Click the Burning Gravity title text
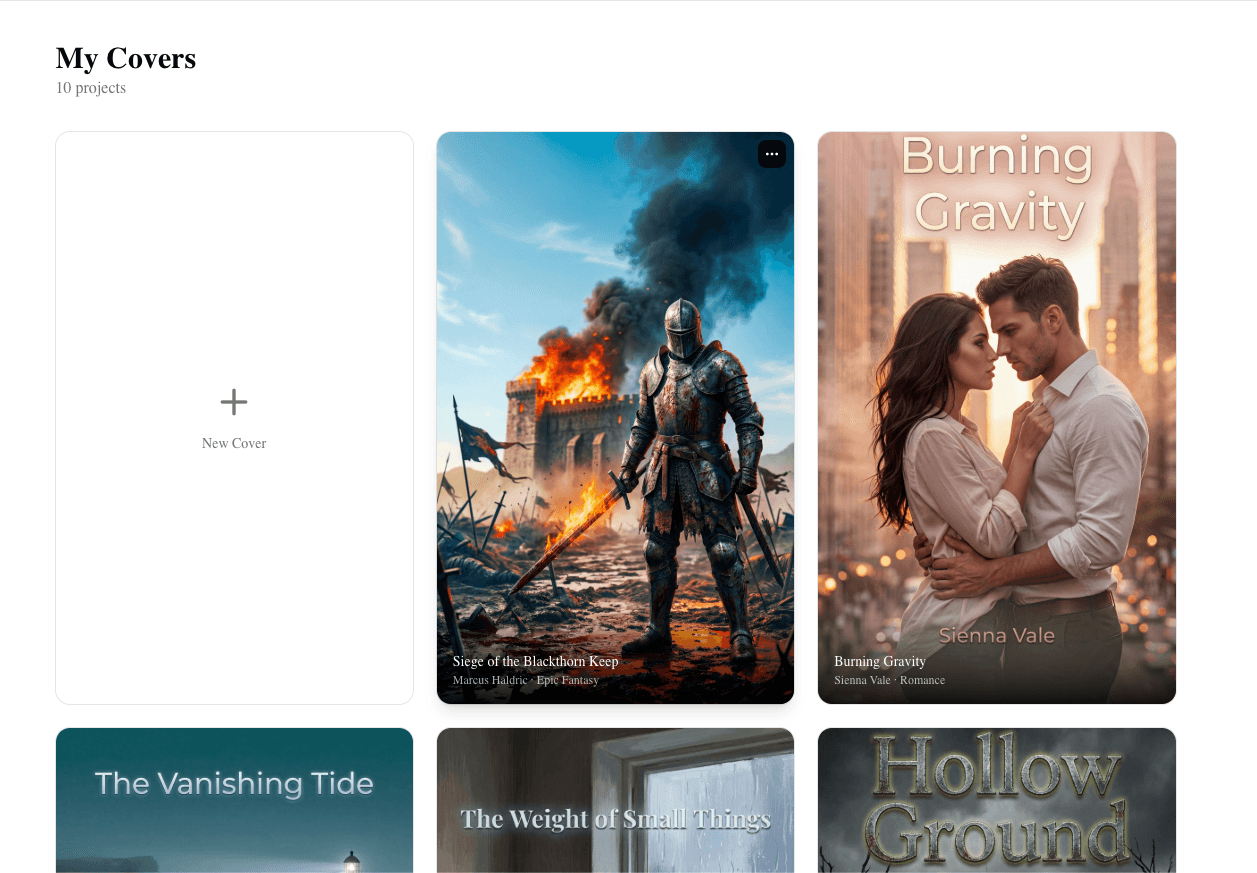Screen dimensions: 1257x873 click(x=880, y=661)
